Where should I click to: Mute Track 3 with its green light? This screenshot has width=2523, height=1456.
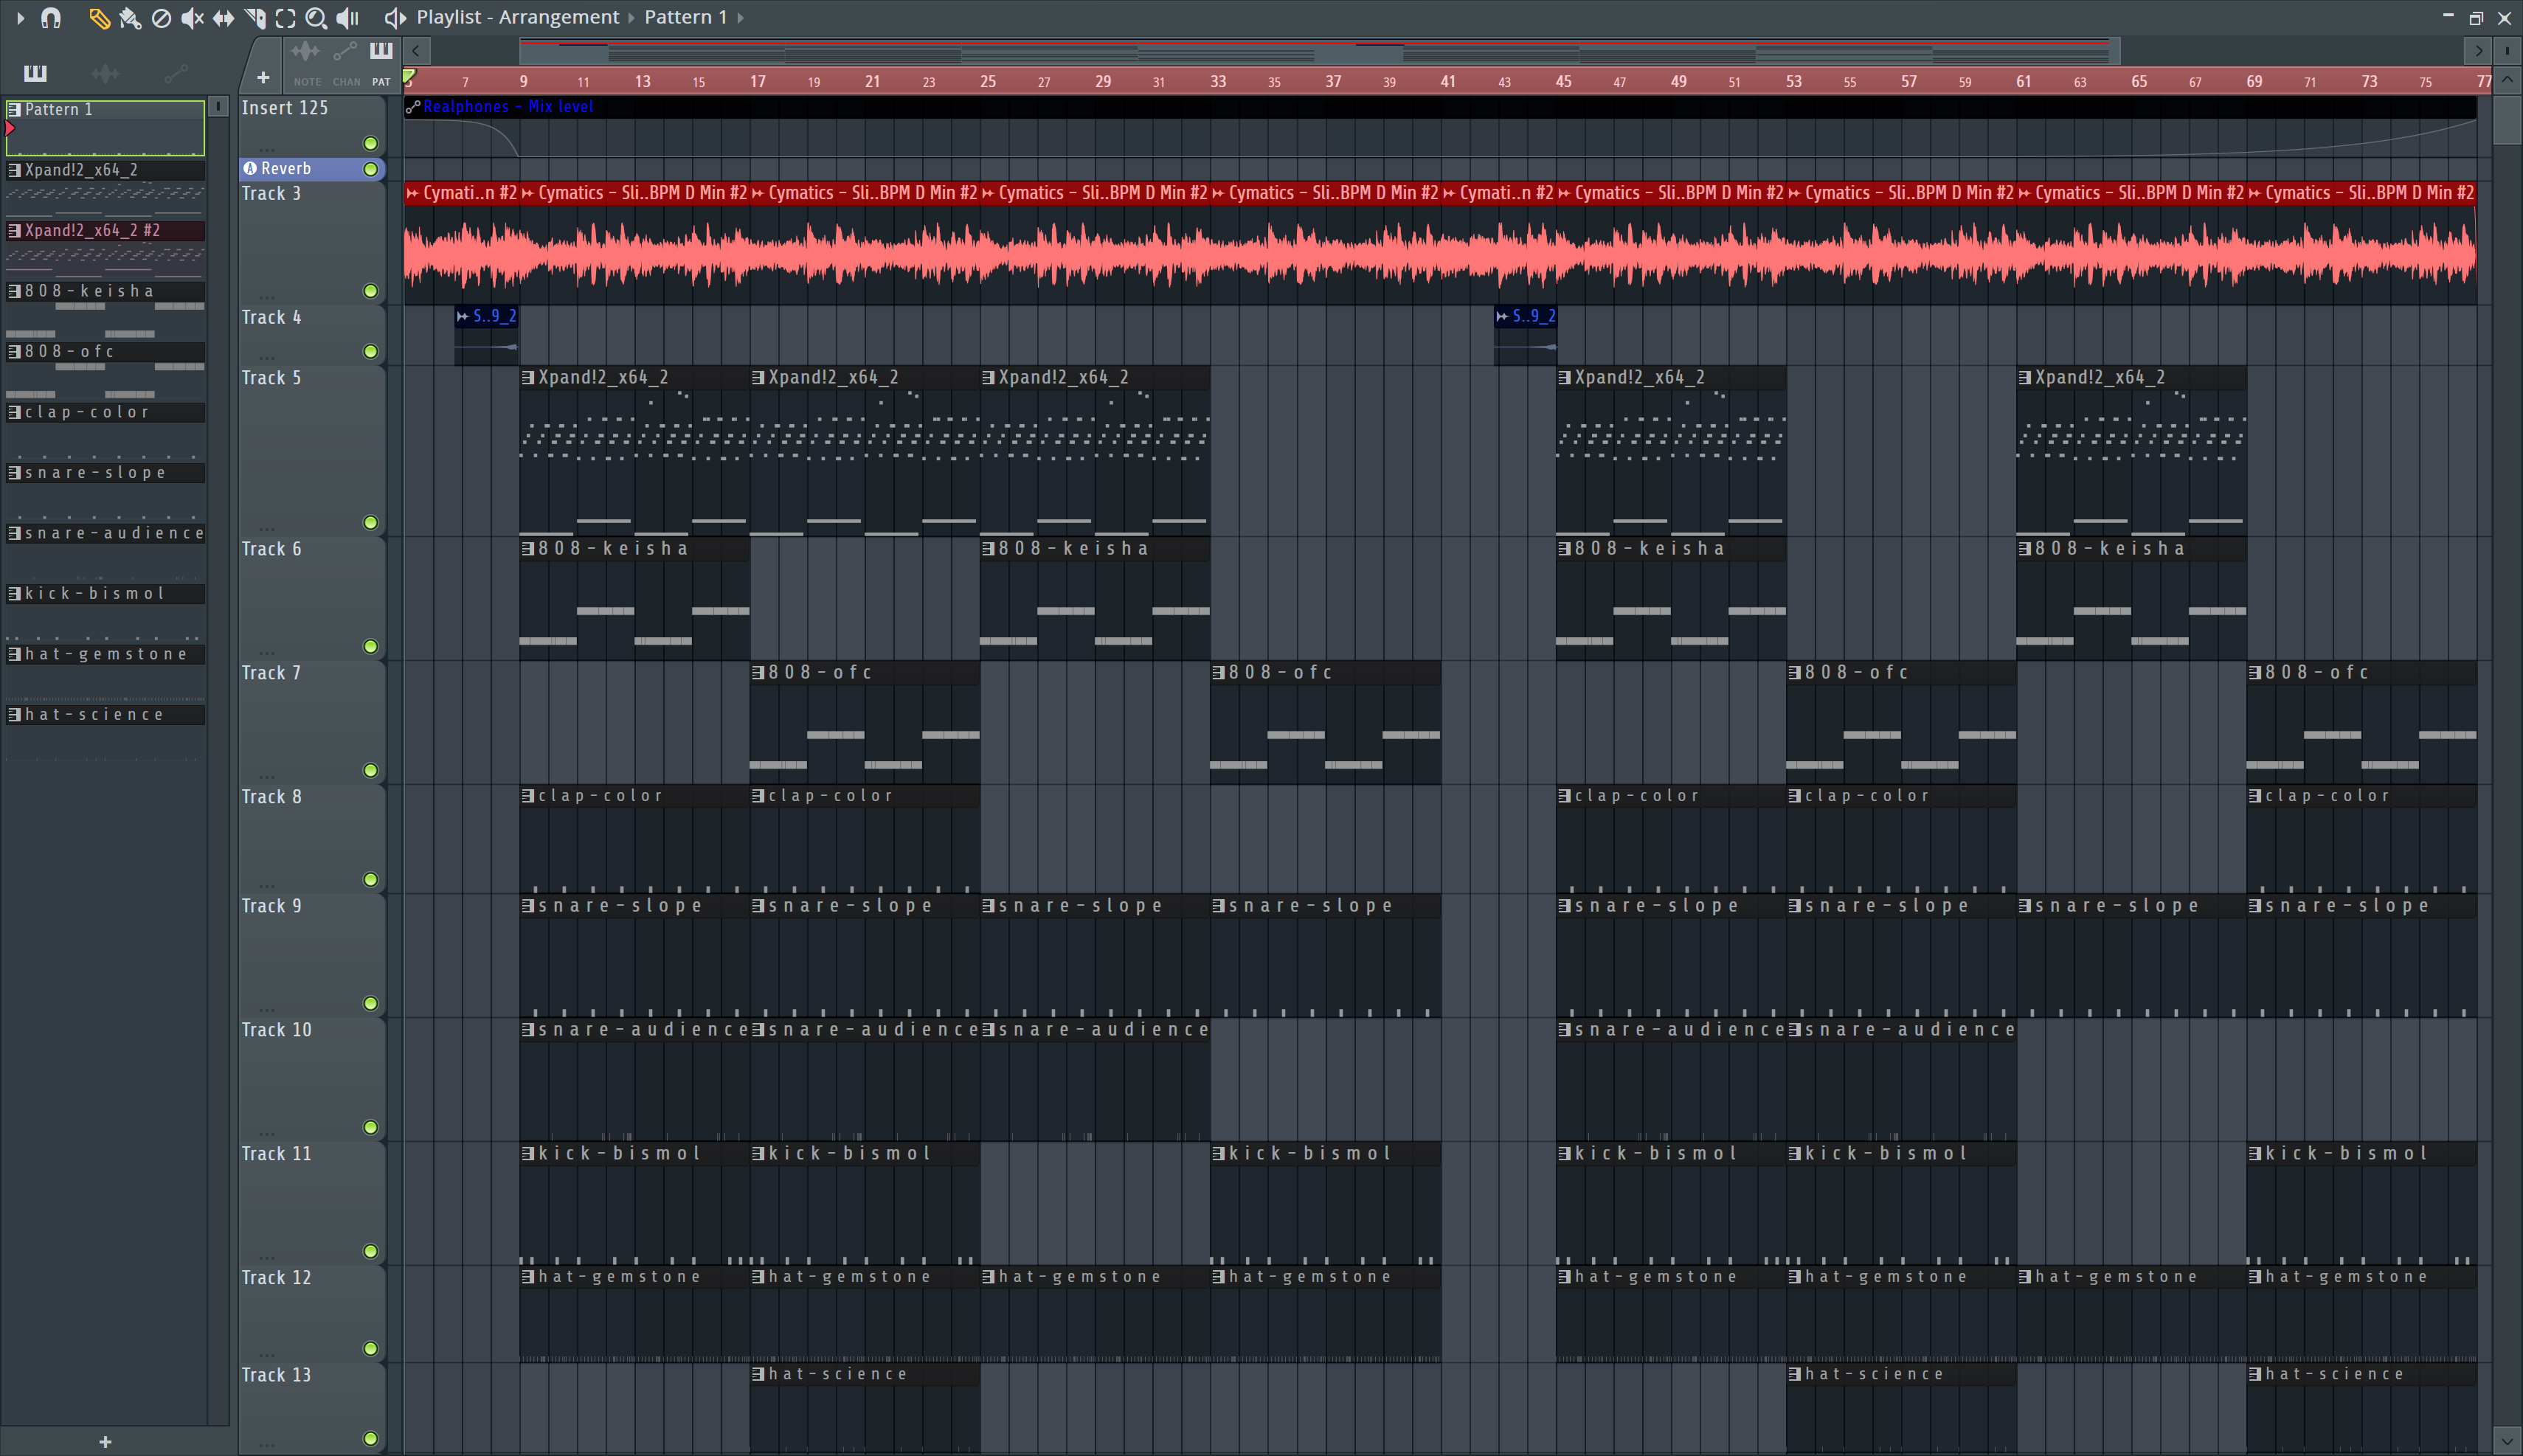coord(370,291)
